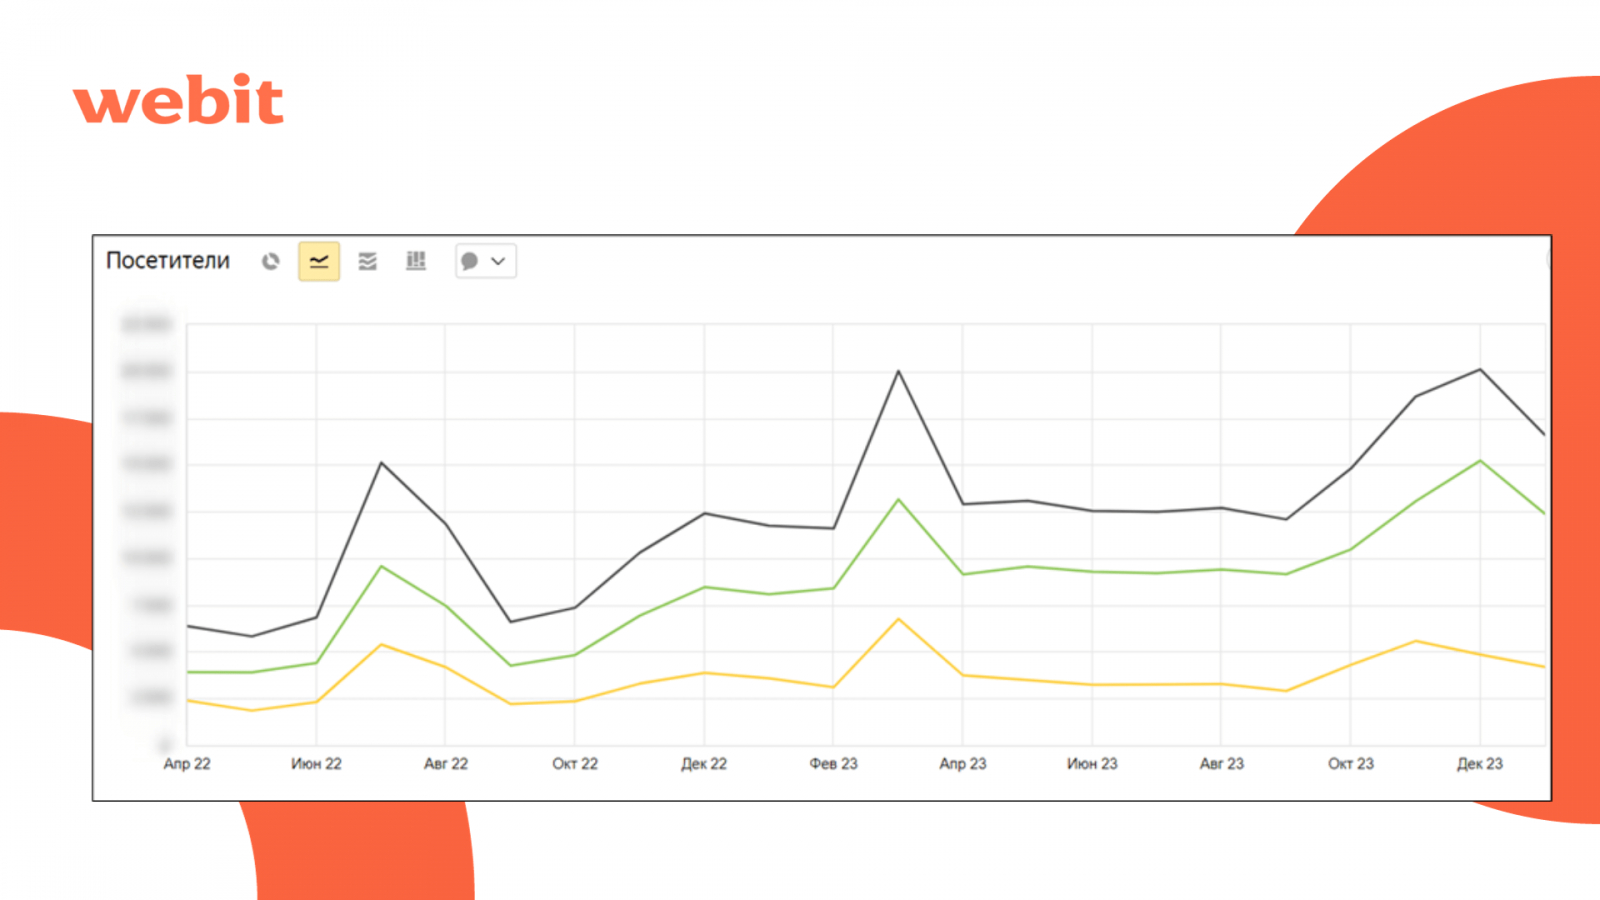
Task: Click the webit logo
Action: (179, 100)
